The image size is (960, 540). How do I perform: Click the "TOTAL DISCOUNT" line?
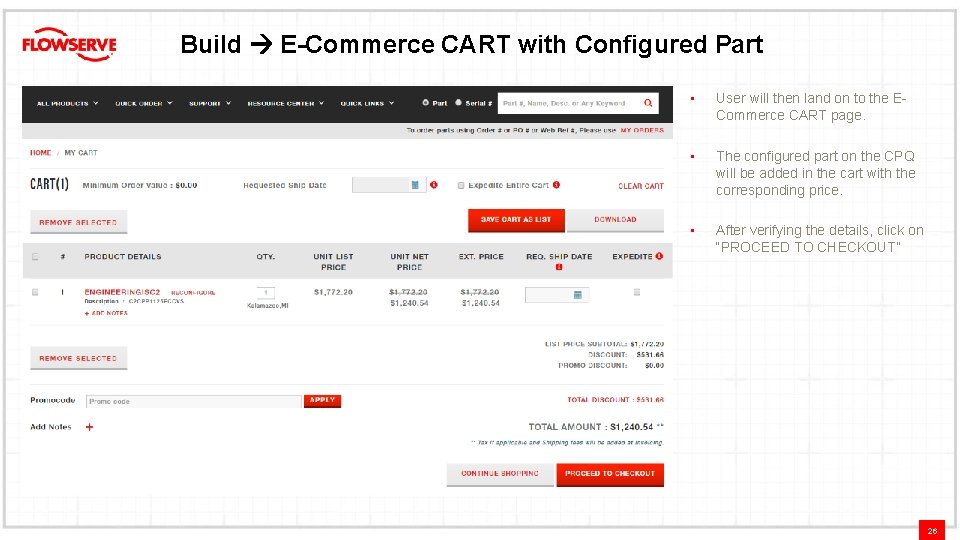615,400
